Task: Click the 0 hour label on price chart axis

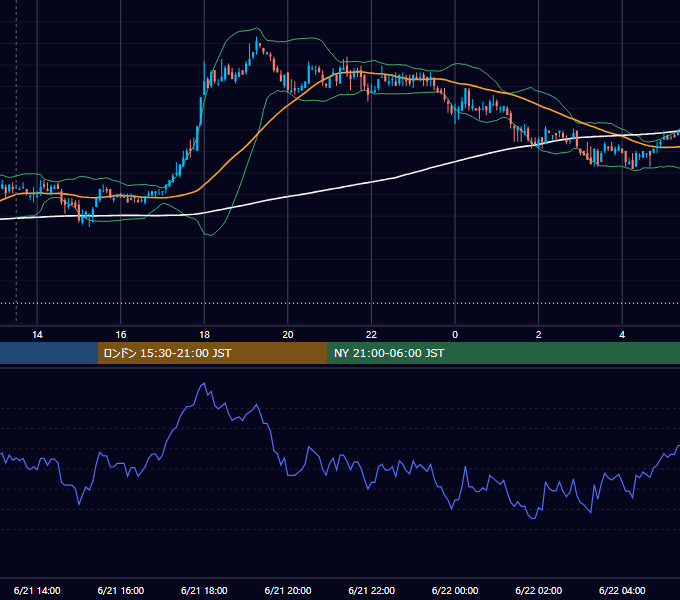Action: tap(455, 335)
